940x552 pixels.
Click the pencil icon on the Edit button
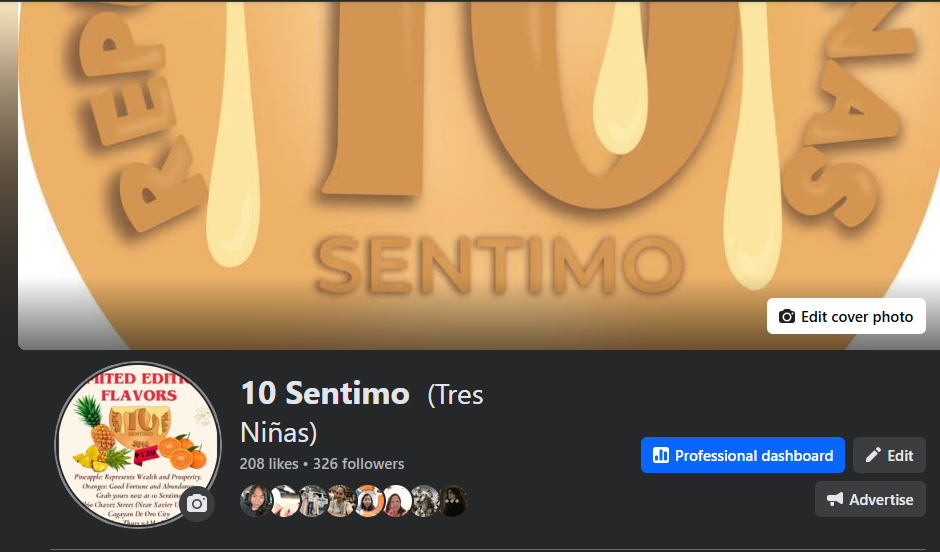pos(873,455)
